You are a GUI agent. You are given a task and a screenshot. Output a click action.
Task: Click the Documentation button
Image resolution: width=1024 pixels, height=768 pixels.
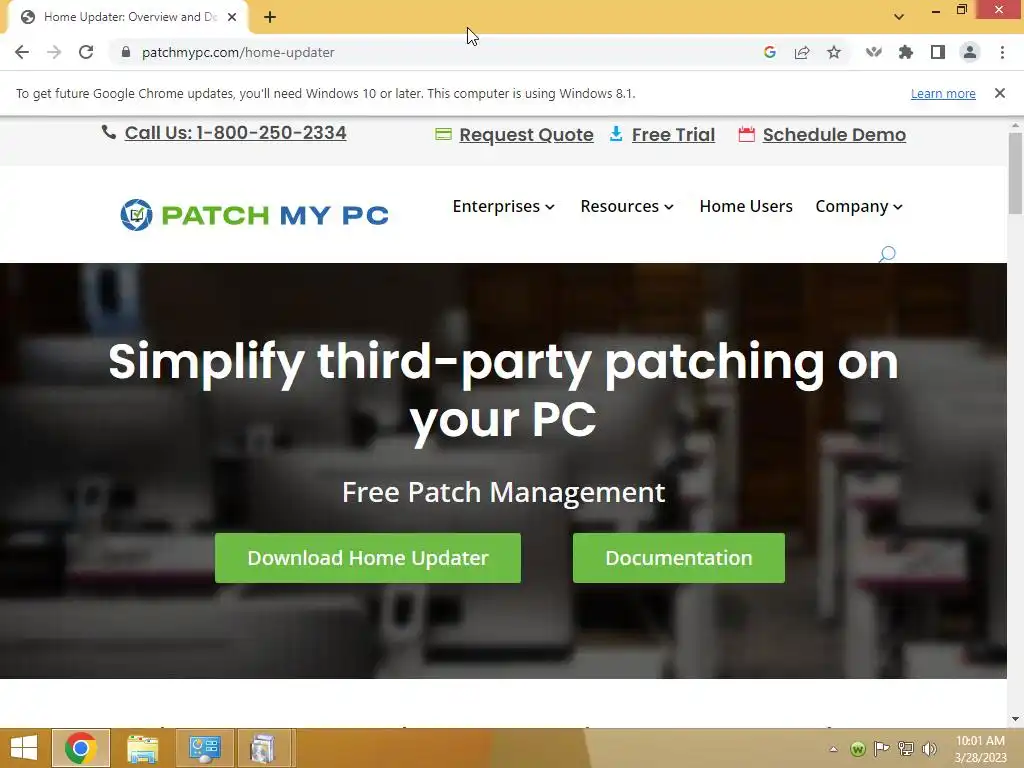point(679,558)
